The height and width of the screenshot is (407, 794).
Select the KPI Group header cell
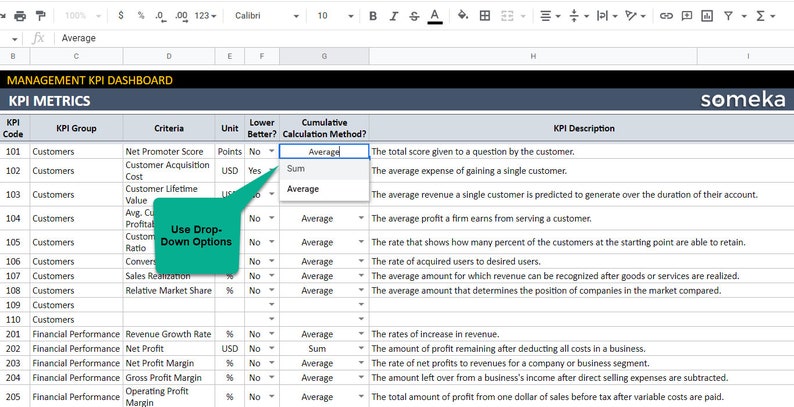76,128
